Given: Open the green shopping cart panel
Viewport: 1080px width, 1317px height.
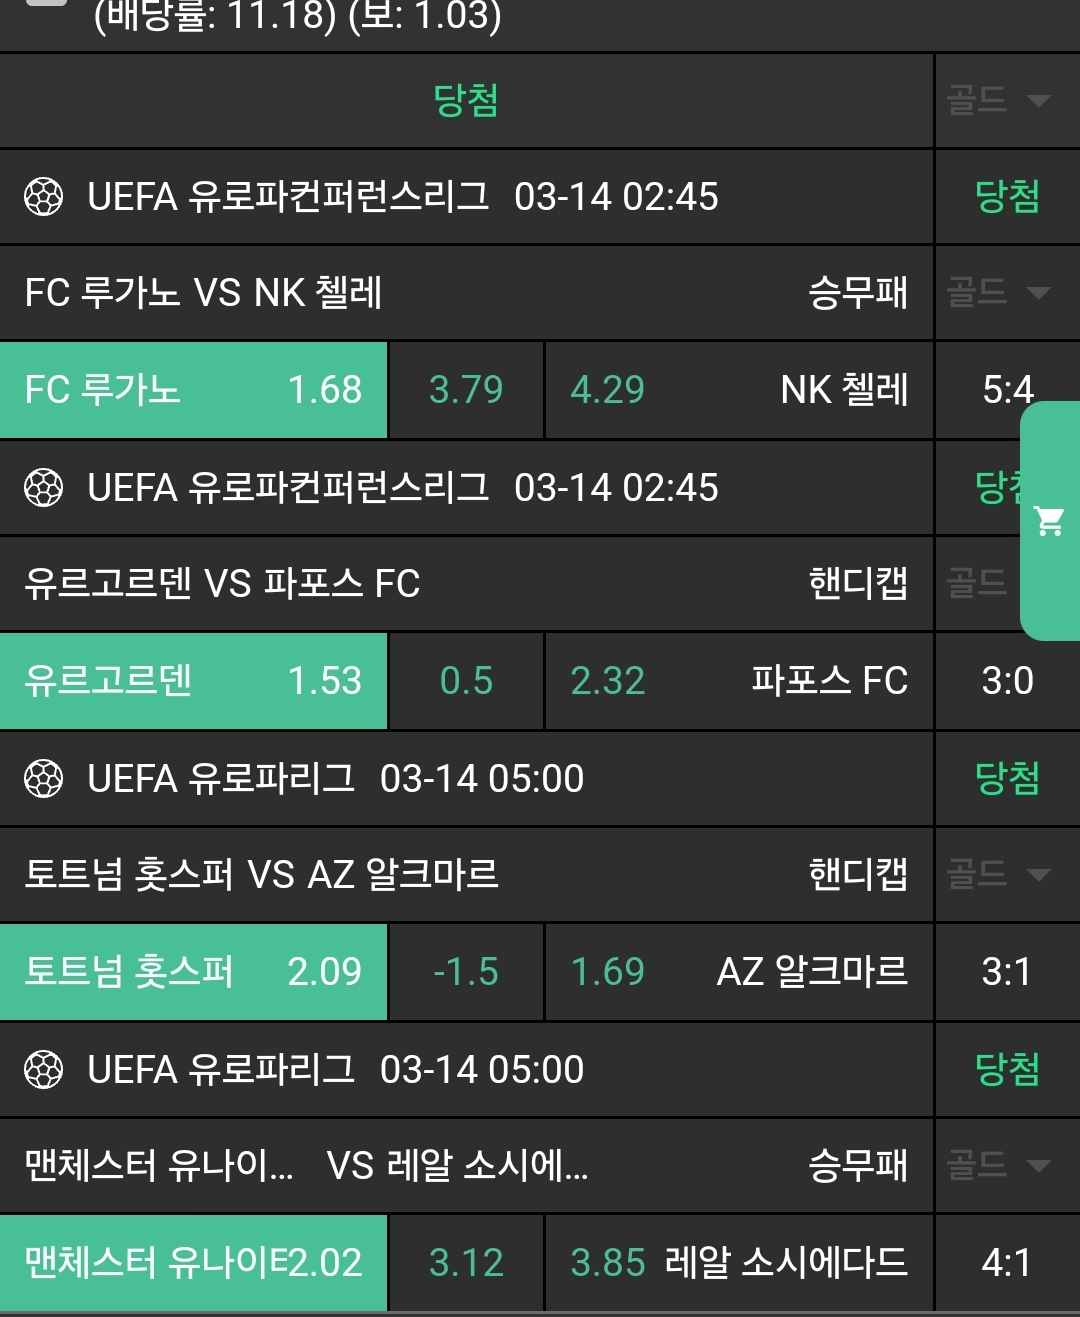Looking at the screenshot, I should (x=1049, y=521).
